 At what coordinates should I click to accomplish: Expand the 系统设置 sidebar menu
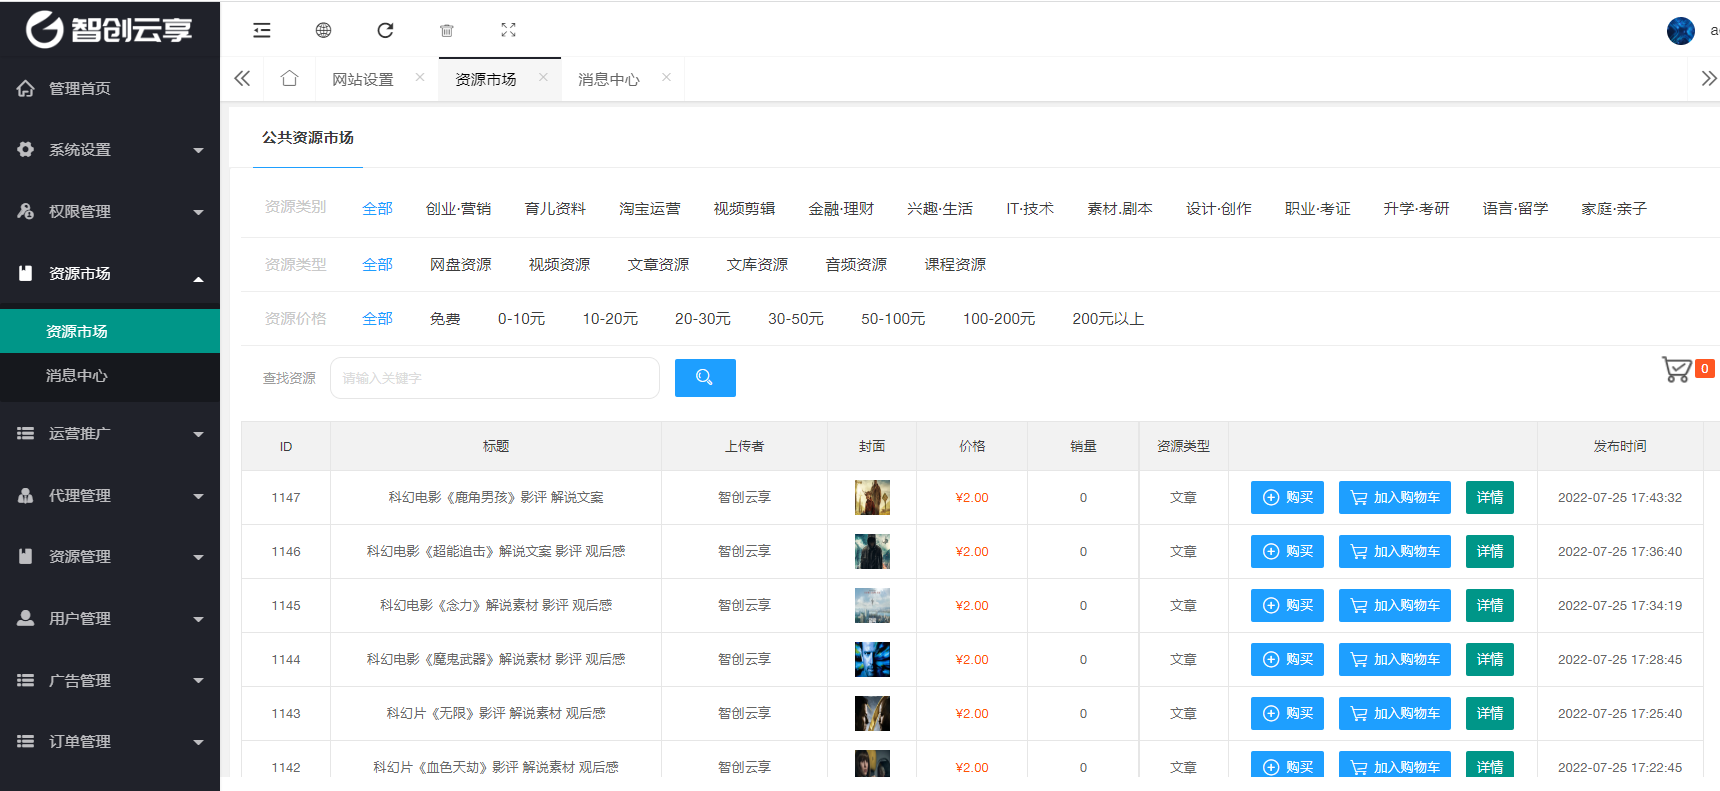point(110,150)
